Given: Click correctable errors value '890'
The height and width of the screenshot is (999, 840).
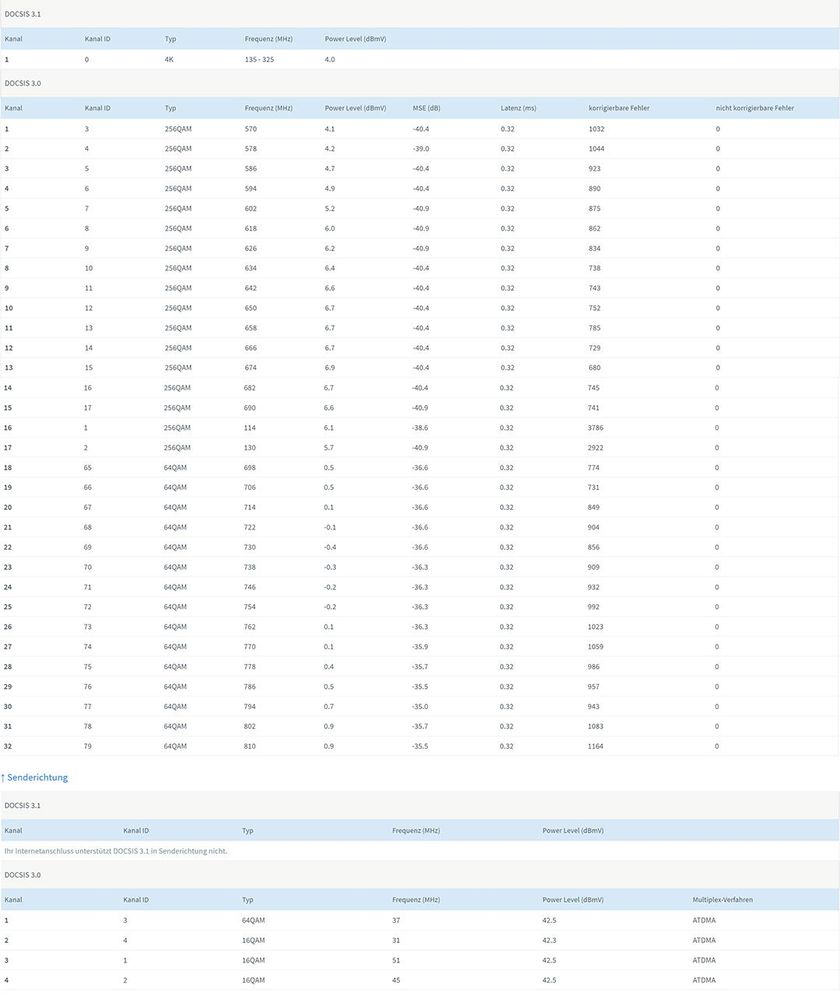Looking at the screenshot, I should tap(595, 189).
